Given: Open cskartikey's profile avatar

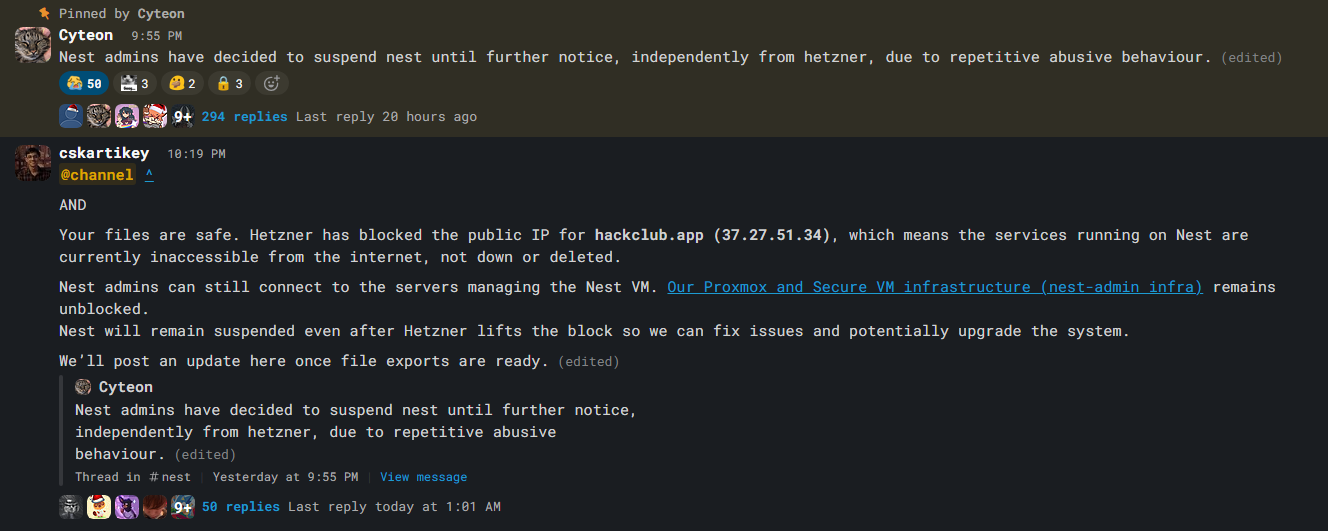Looking at the screenshot, I should tap(32, 162).
